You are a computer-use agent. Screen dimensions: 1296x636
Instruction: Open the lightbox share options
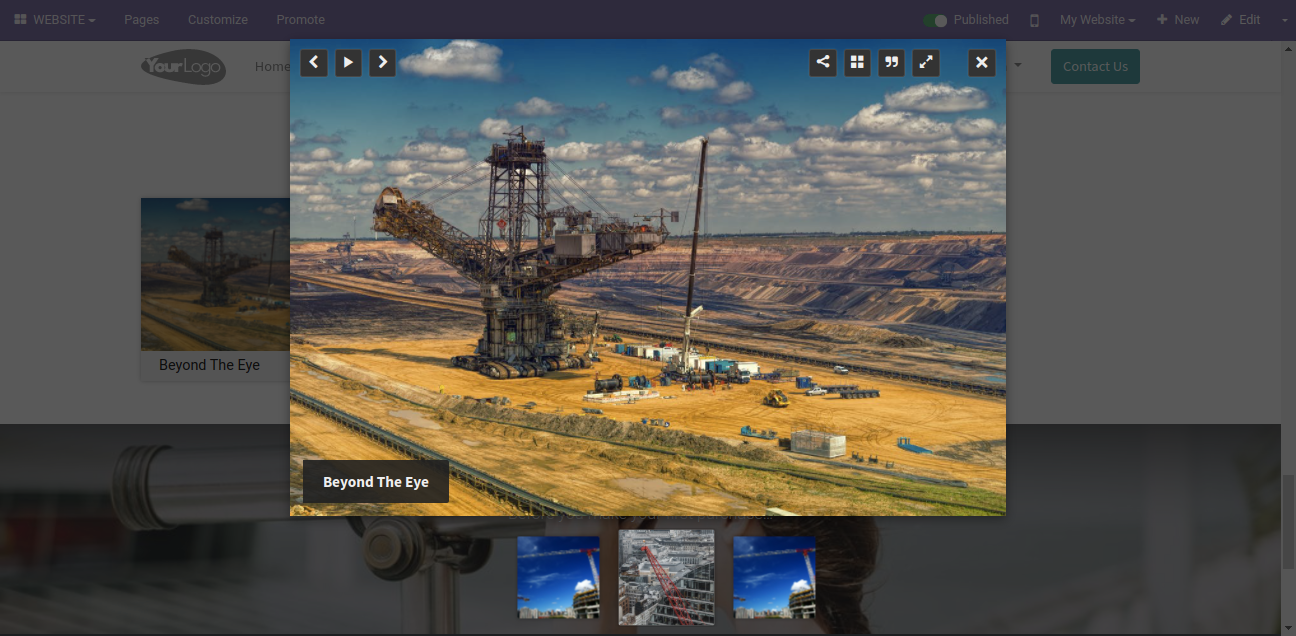[823, 63]
